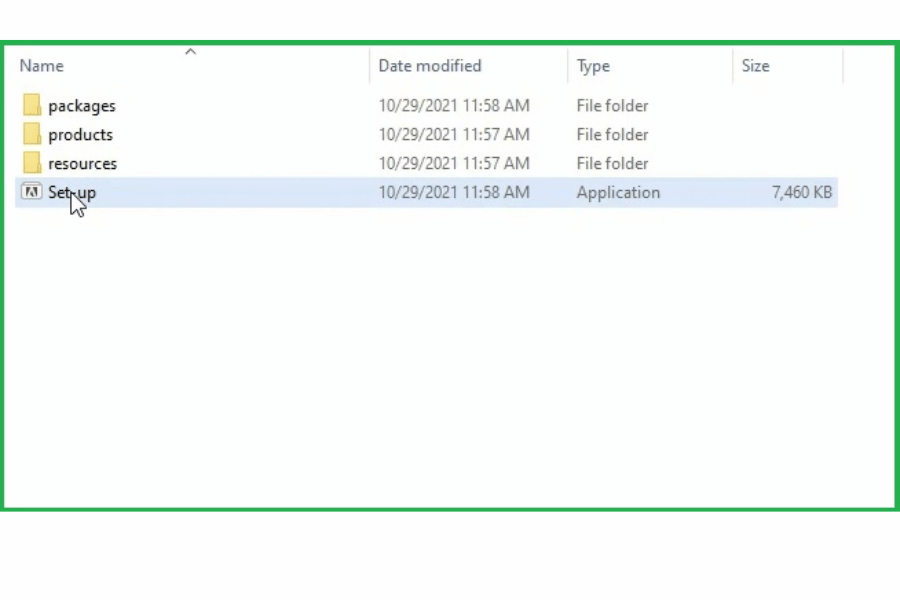Image resolution: width=900 pixels, height=600 pixels.
Task: Select the Set-up file name
Action: (72, 193)
